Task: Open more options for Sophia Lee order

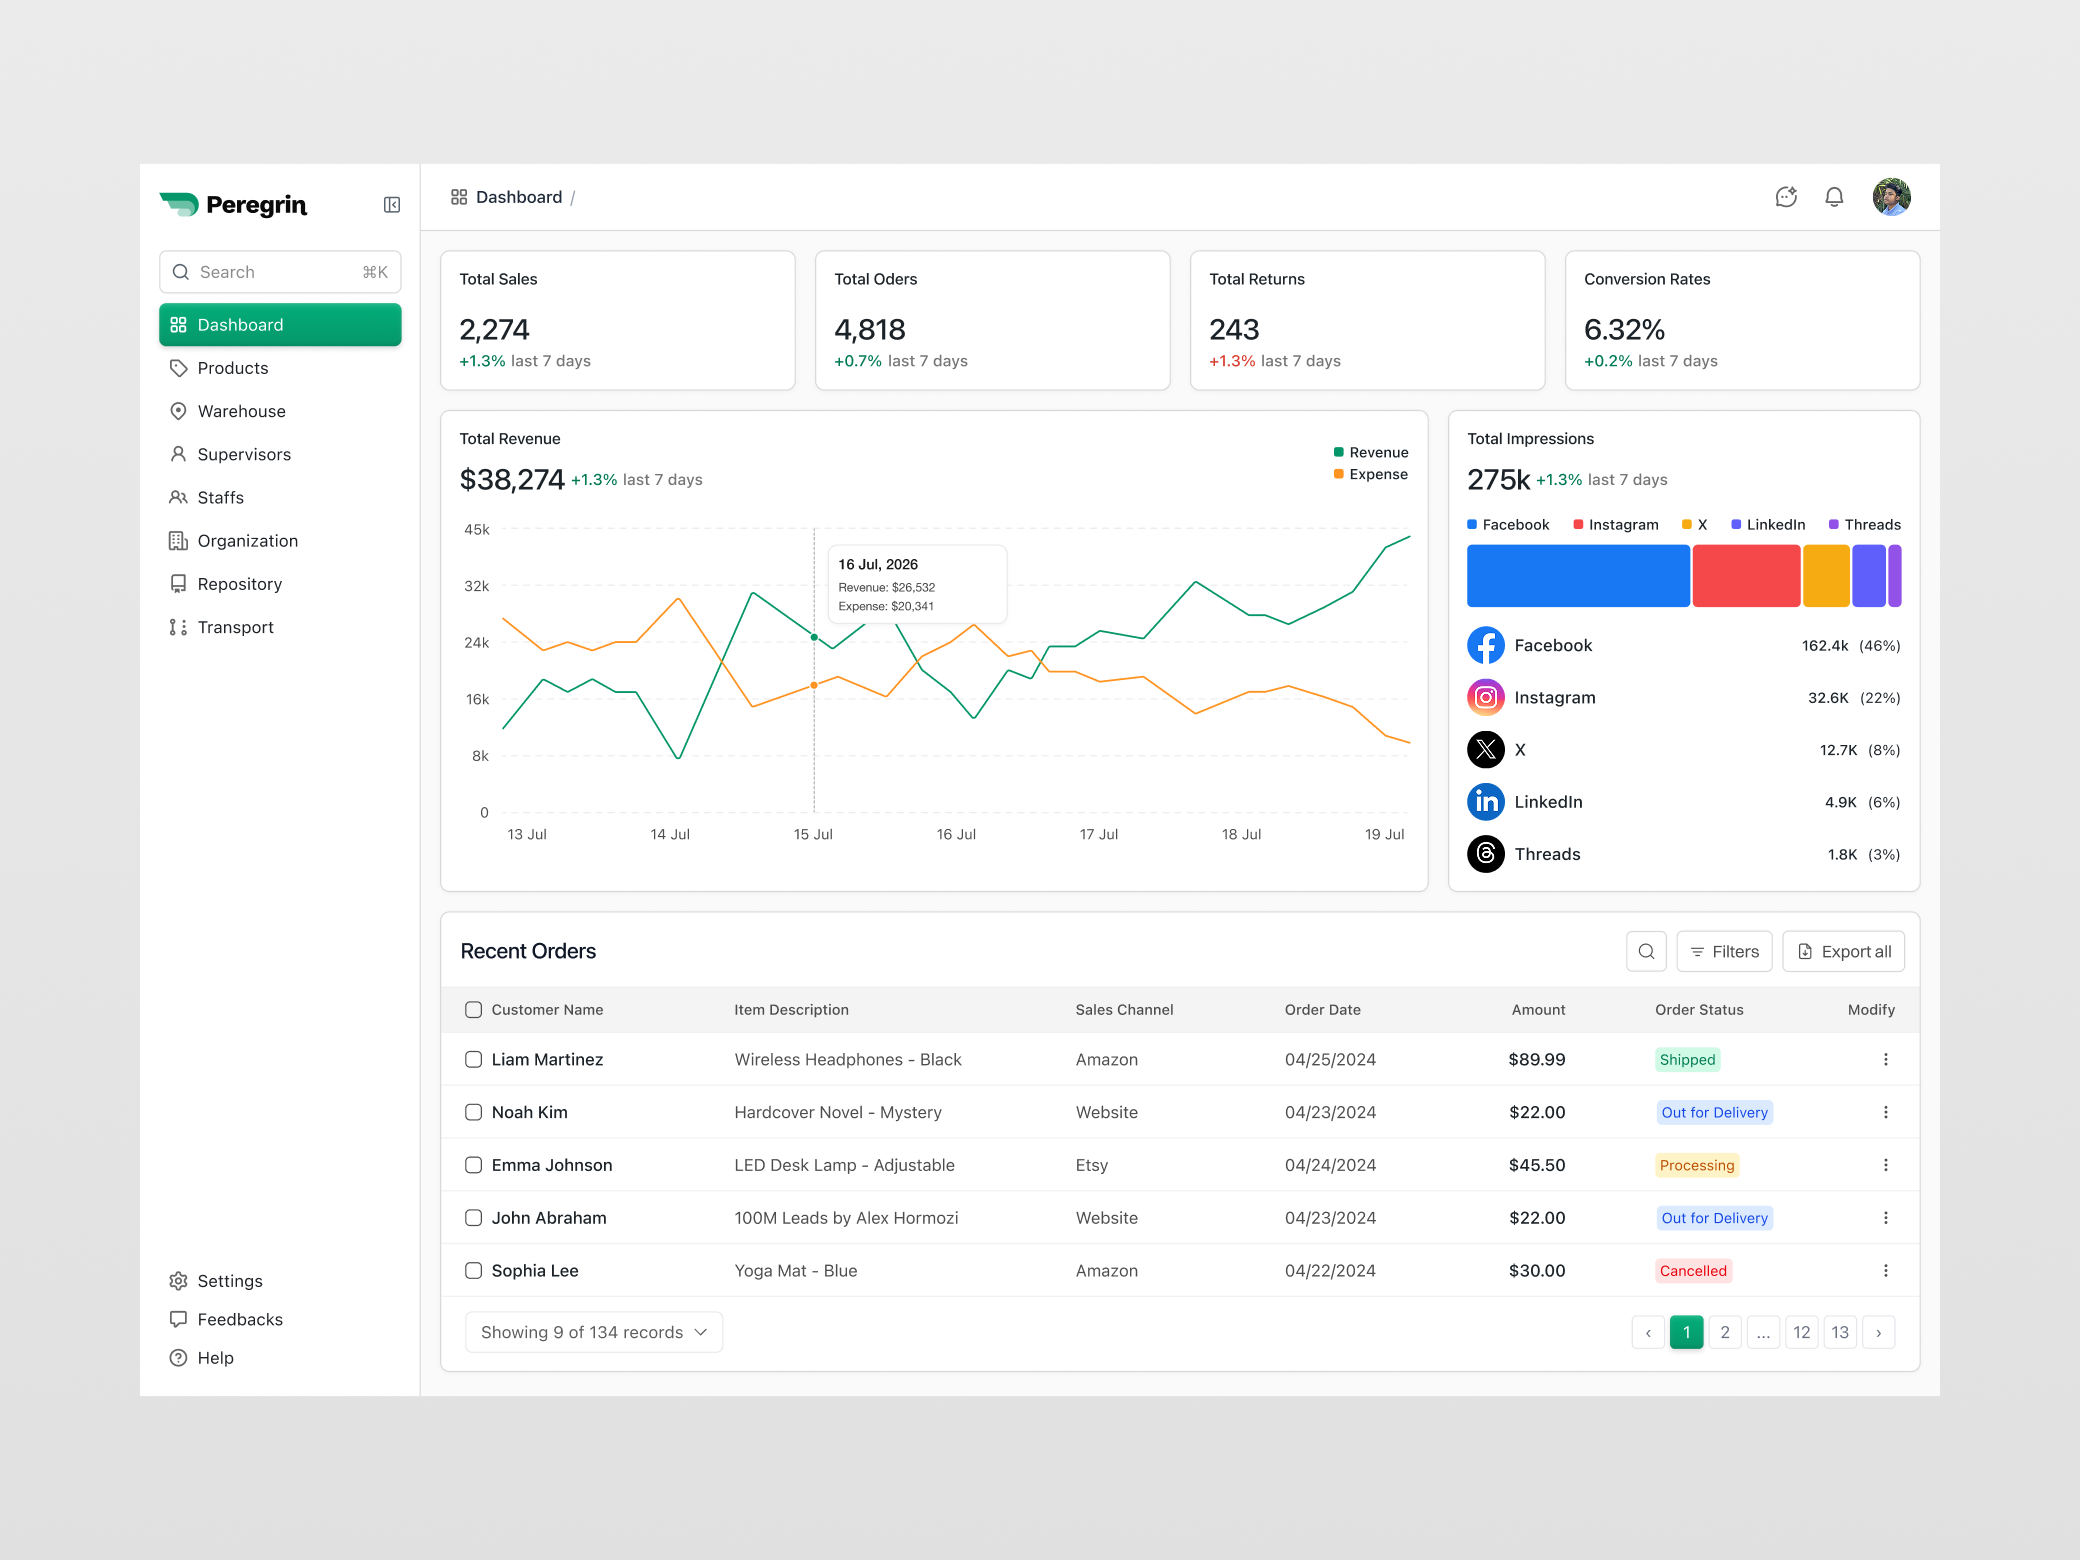Action: coord(1886,1271)
